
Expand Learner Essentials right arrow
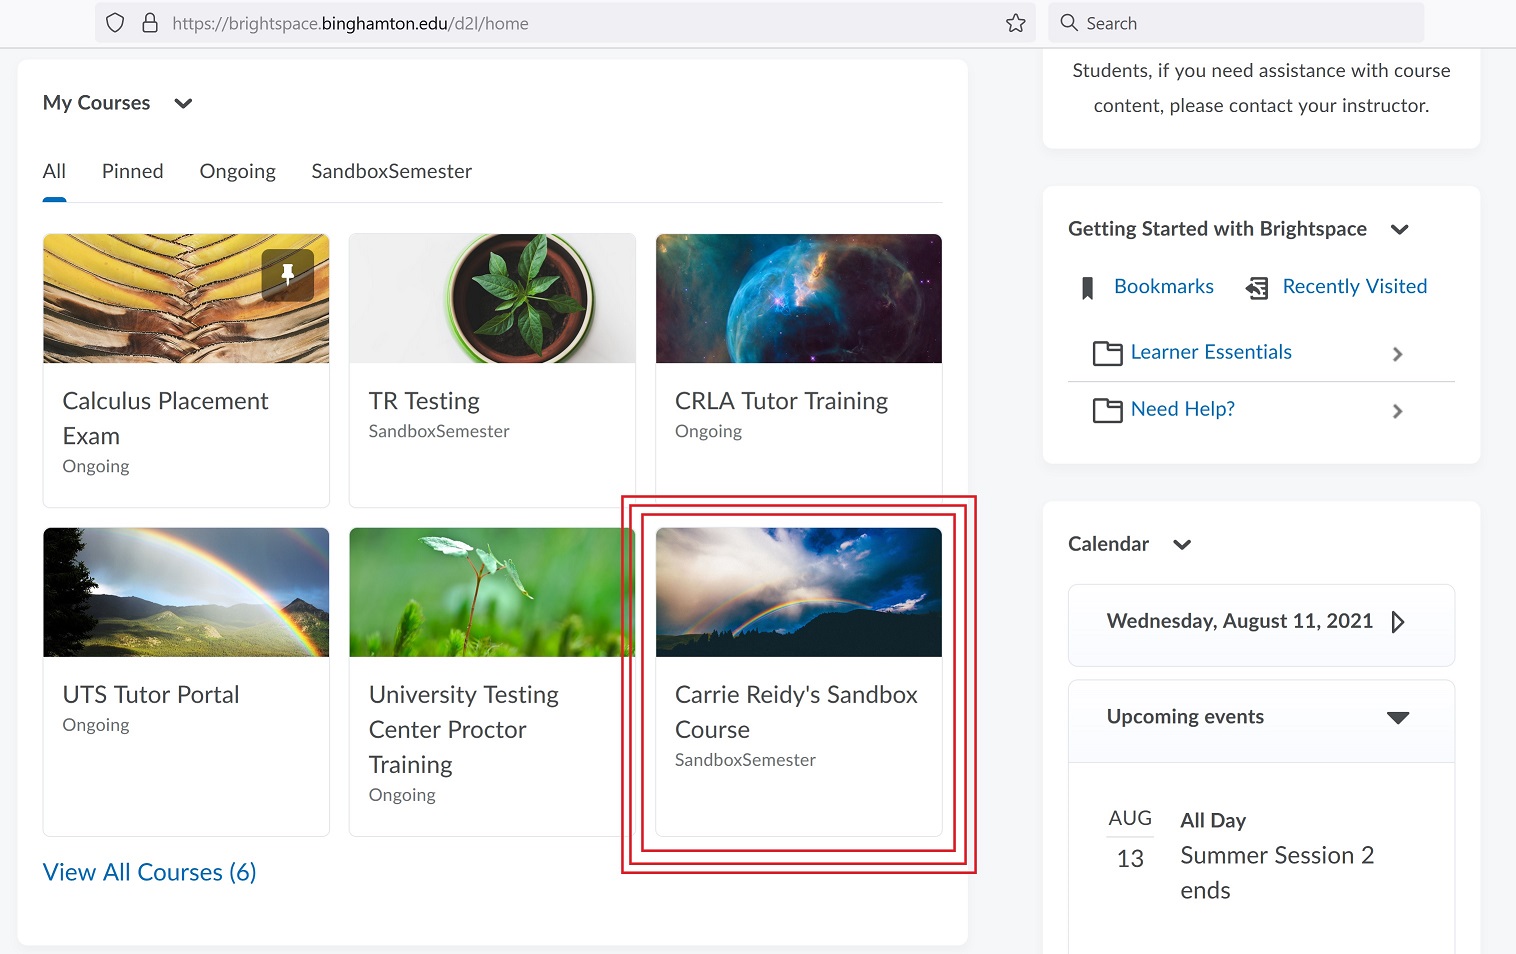point(1397,354)
